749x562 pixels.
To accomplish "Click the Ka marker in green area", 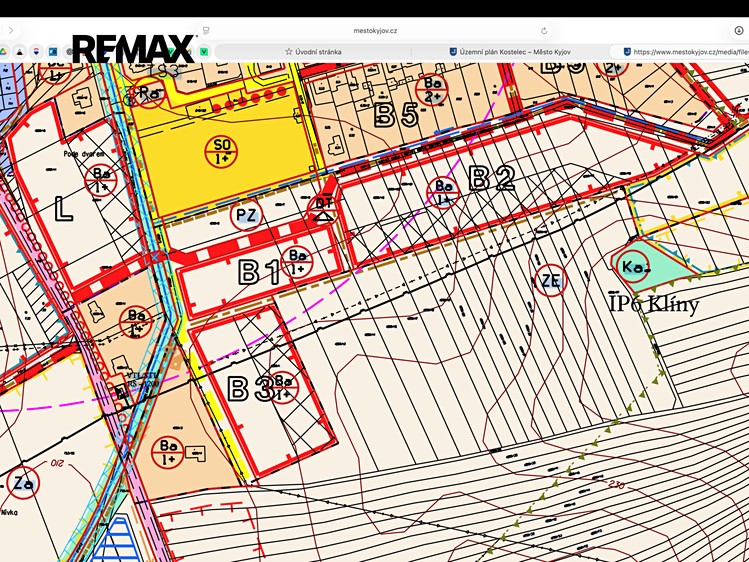I will [x=634, y=266].
